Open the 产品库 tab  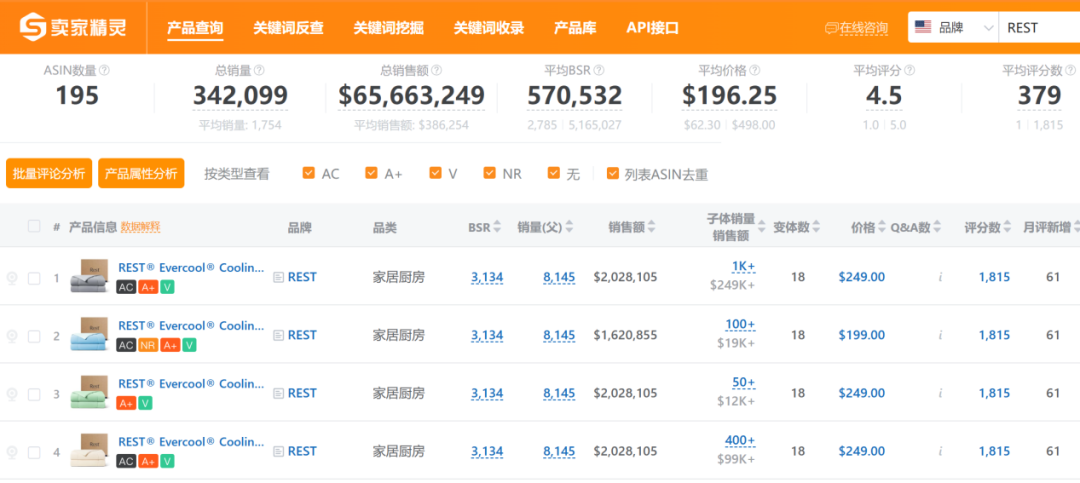point(575,28)
